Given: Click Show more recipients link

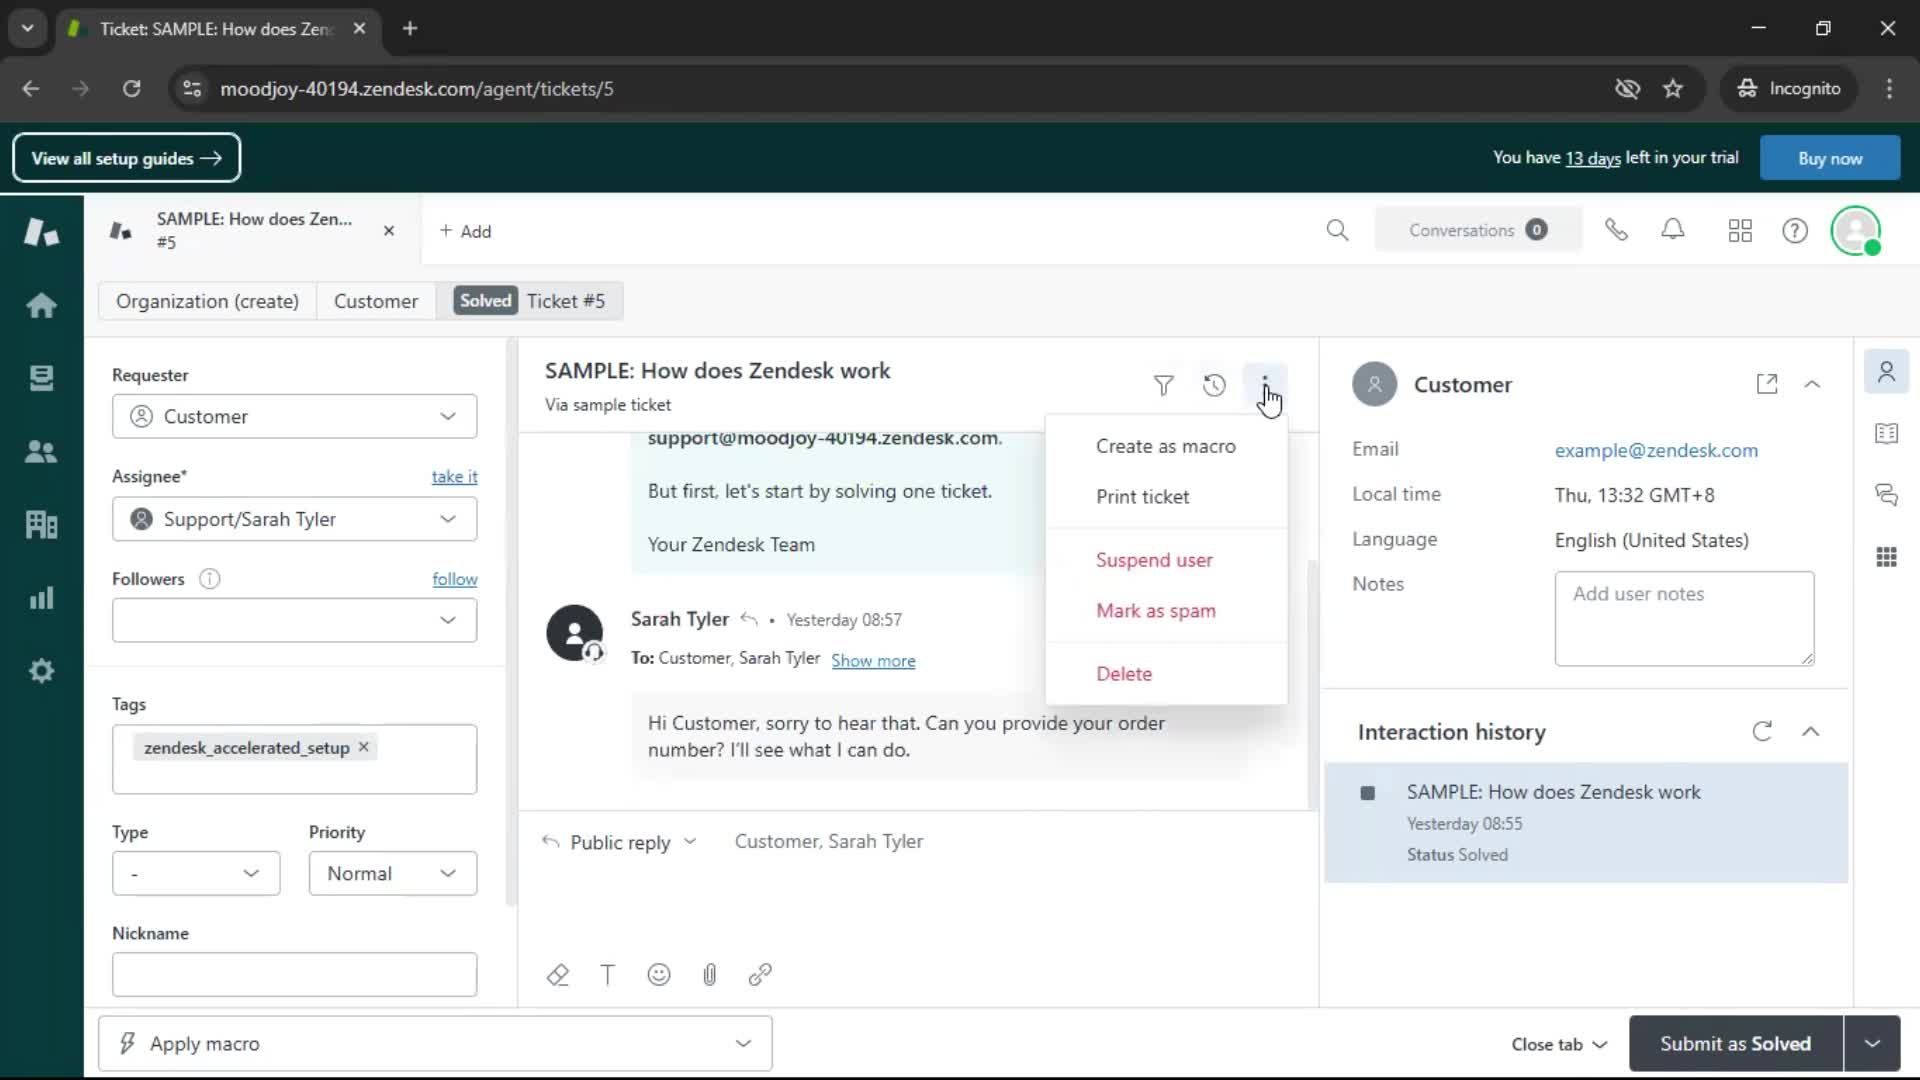Looking at the screenshot, I should 873,660.
